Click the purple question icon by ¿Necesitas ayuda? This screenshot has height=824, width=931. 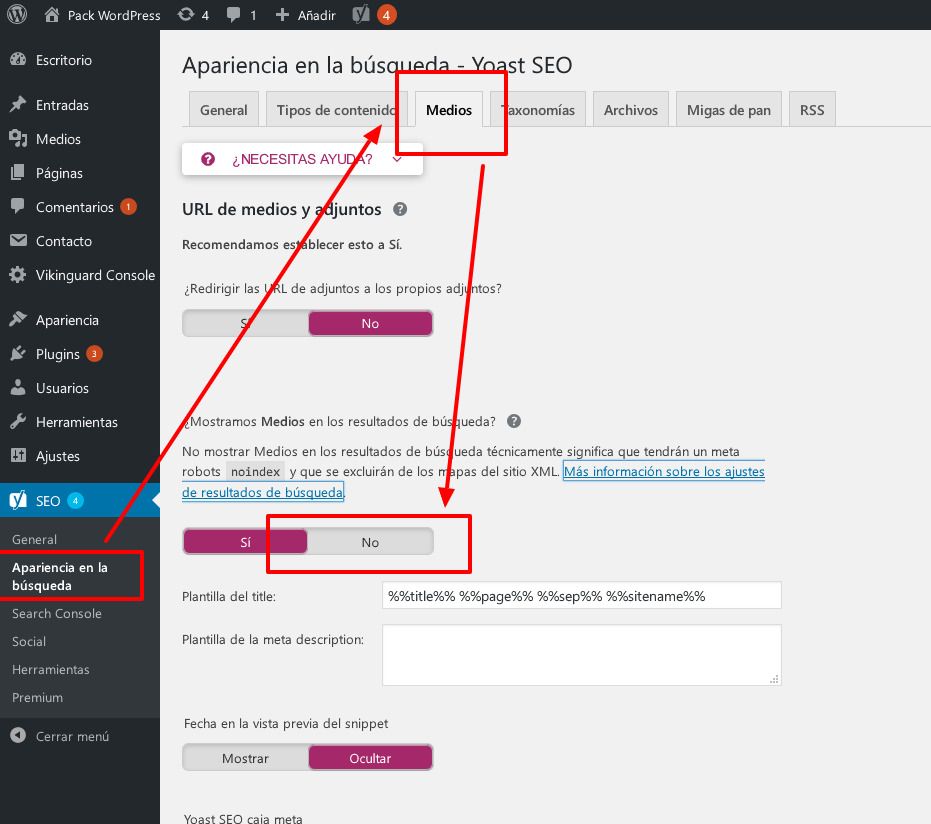point(208,159)
